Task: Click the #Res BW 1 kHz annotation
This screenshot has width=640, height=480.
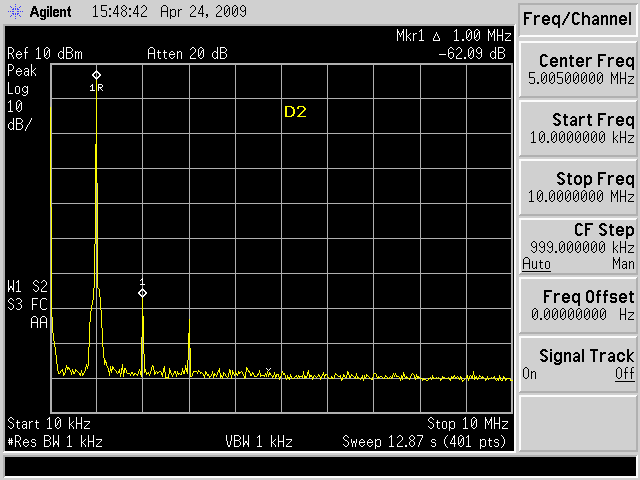Action: [55, 442]
